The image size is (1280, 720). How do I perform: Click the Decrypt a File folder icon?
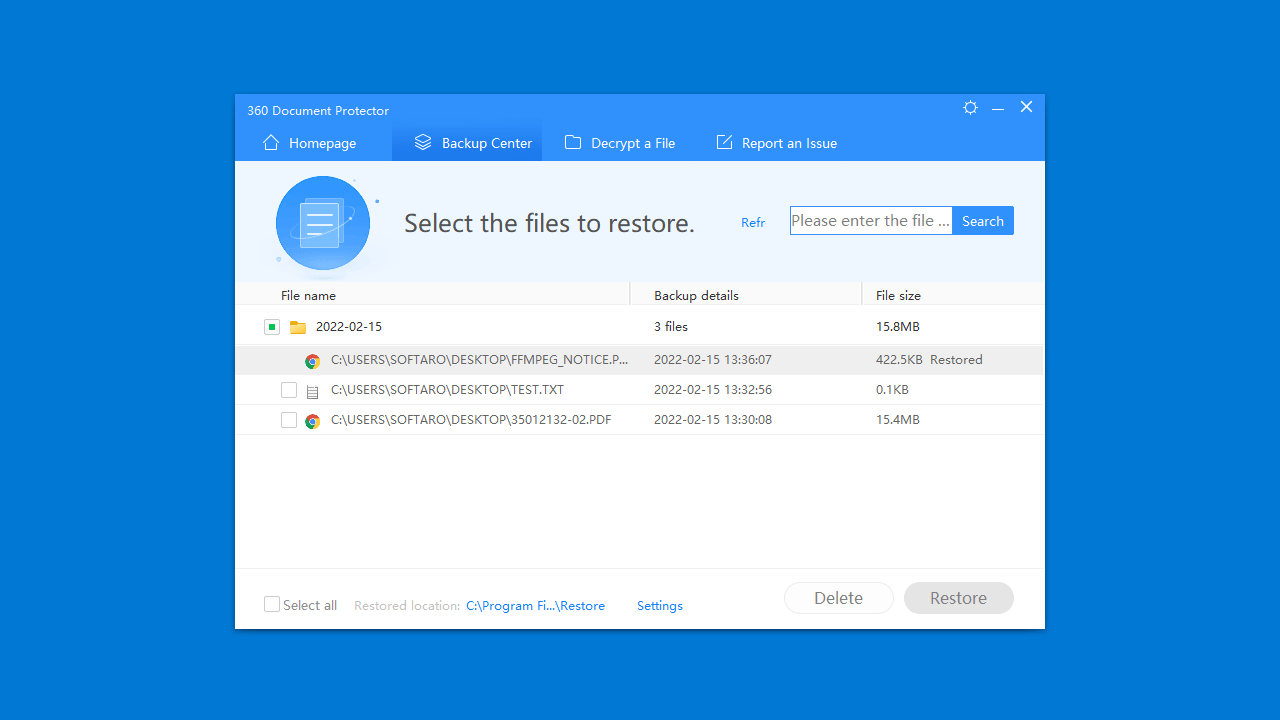(x=573, y=142)
